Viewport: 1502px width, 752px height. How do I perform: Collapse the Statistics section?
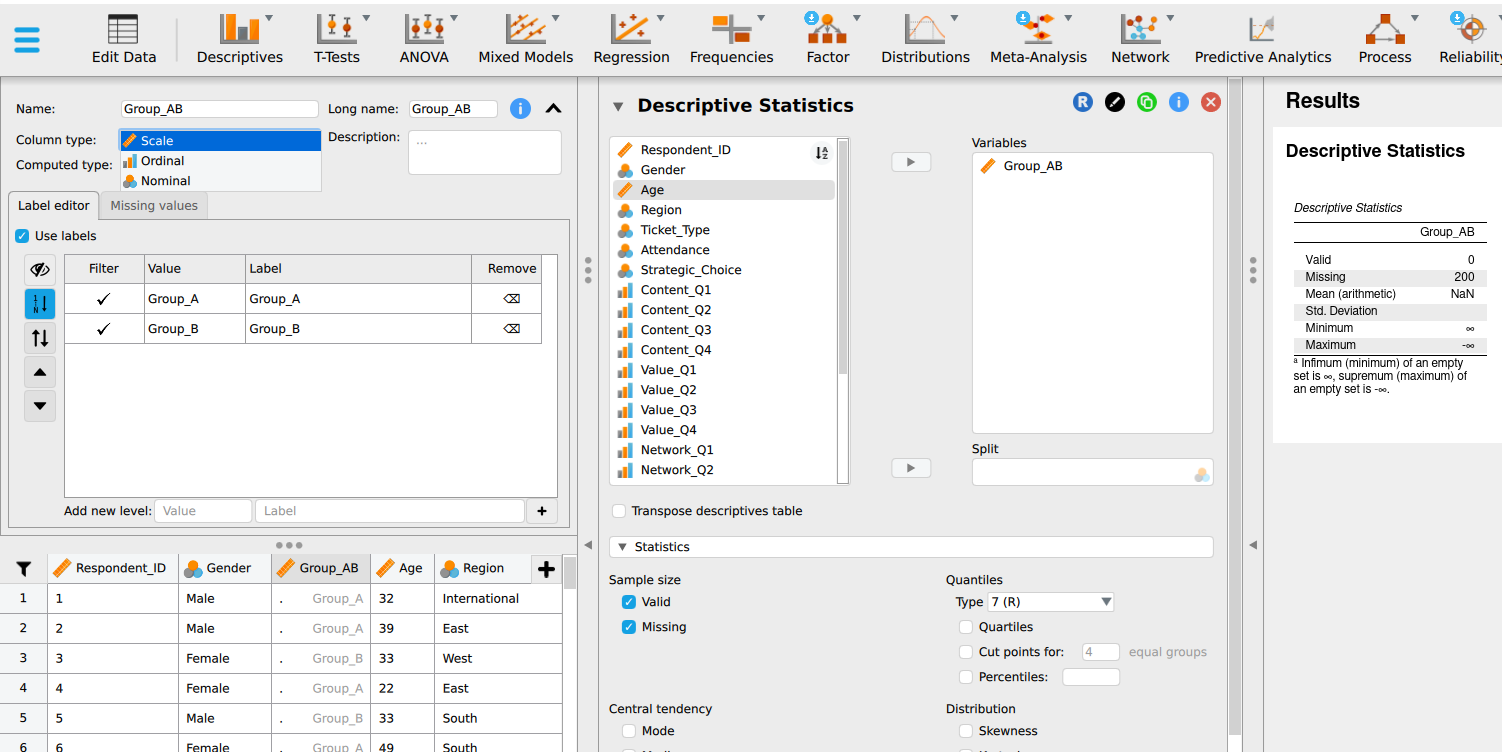click(622, 547)
